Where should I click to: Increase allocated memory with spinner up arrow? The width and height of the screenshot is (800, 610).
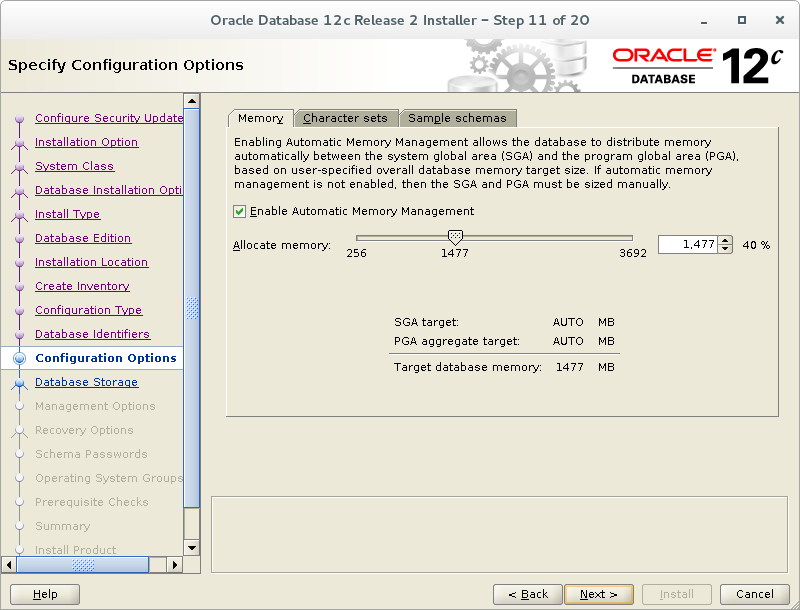pyautogui.click(x=725, y=240)
